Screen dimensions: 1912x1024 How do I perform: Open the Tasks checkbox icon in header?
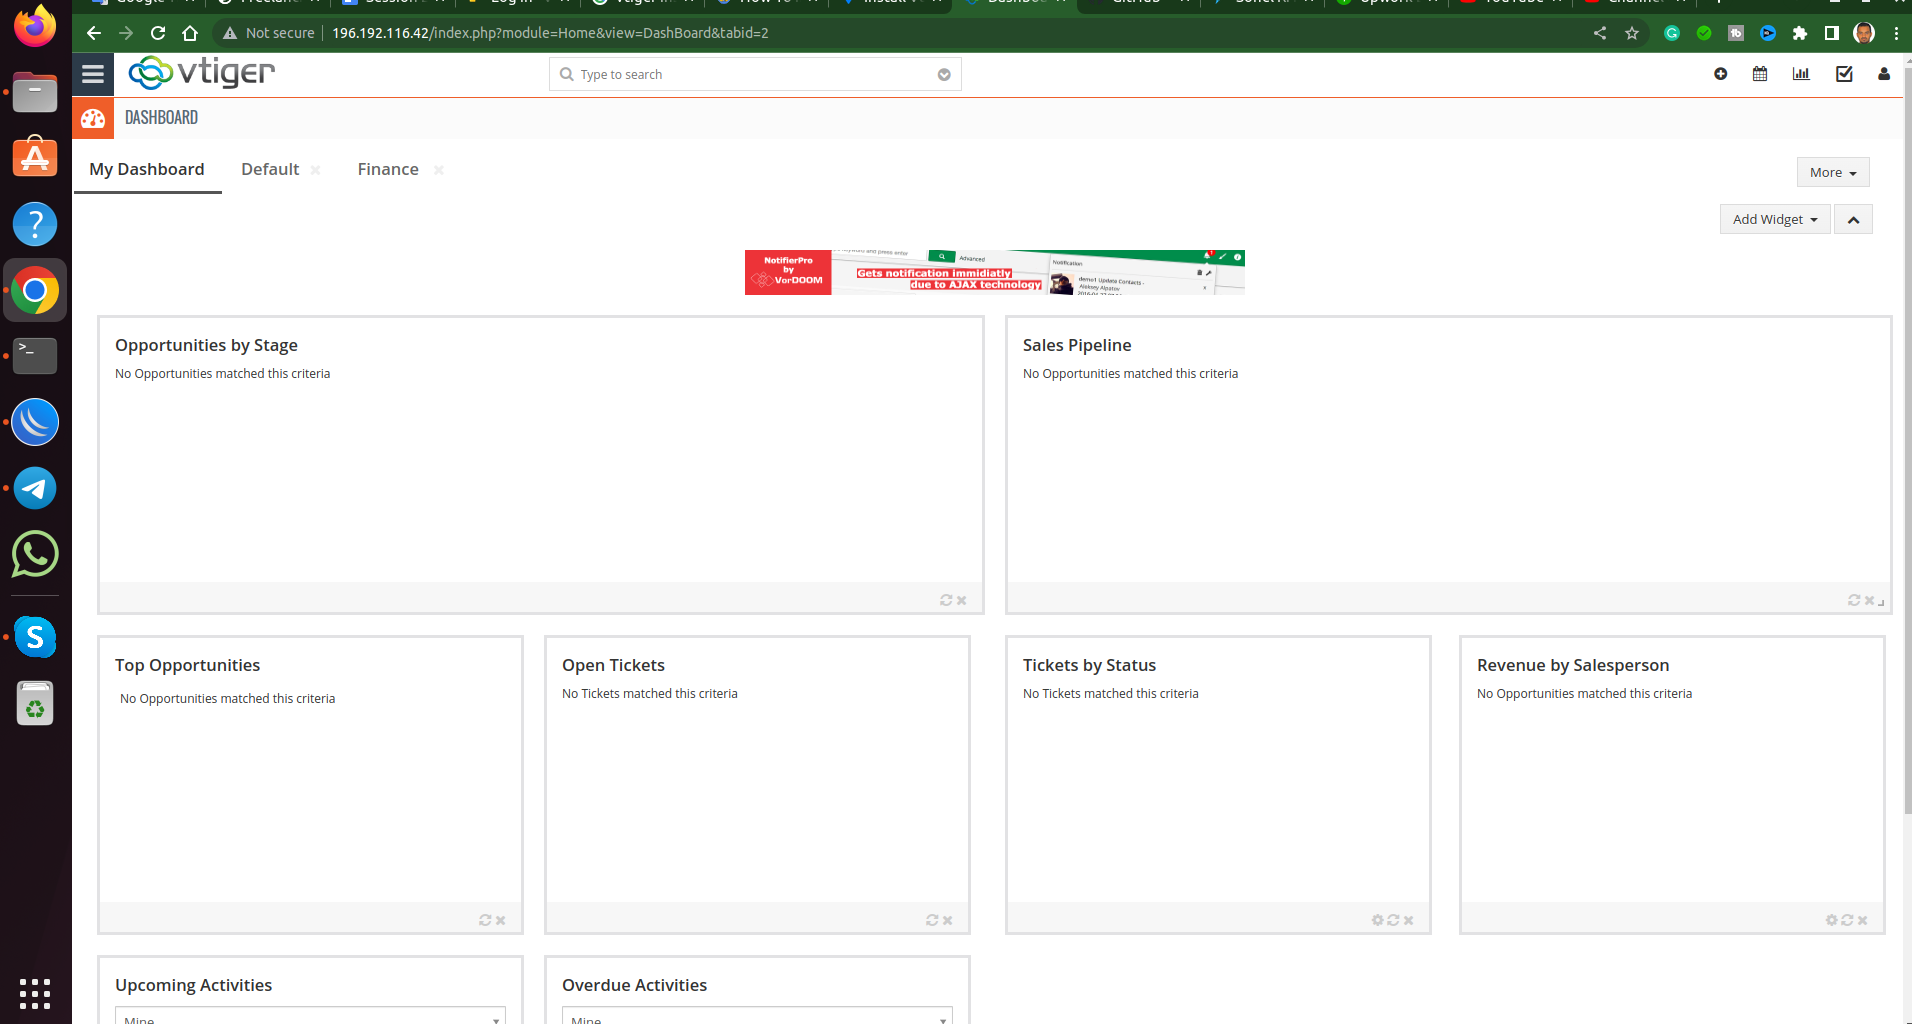coord(1844,74)
